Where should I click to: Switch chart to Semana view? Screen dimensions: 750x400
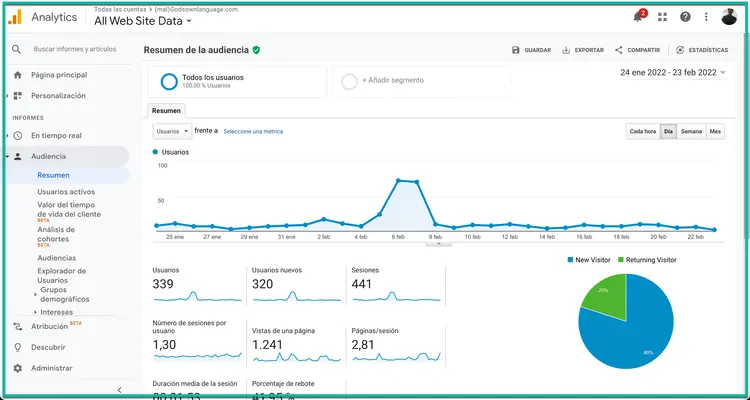tap(691, 131)
